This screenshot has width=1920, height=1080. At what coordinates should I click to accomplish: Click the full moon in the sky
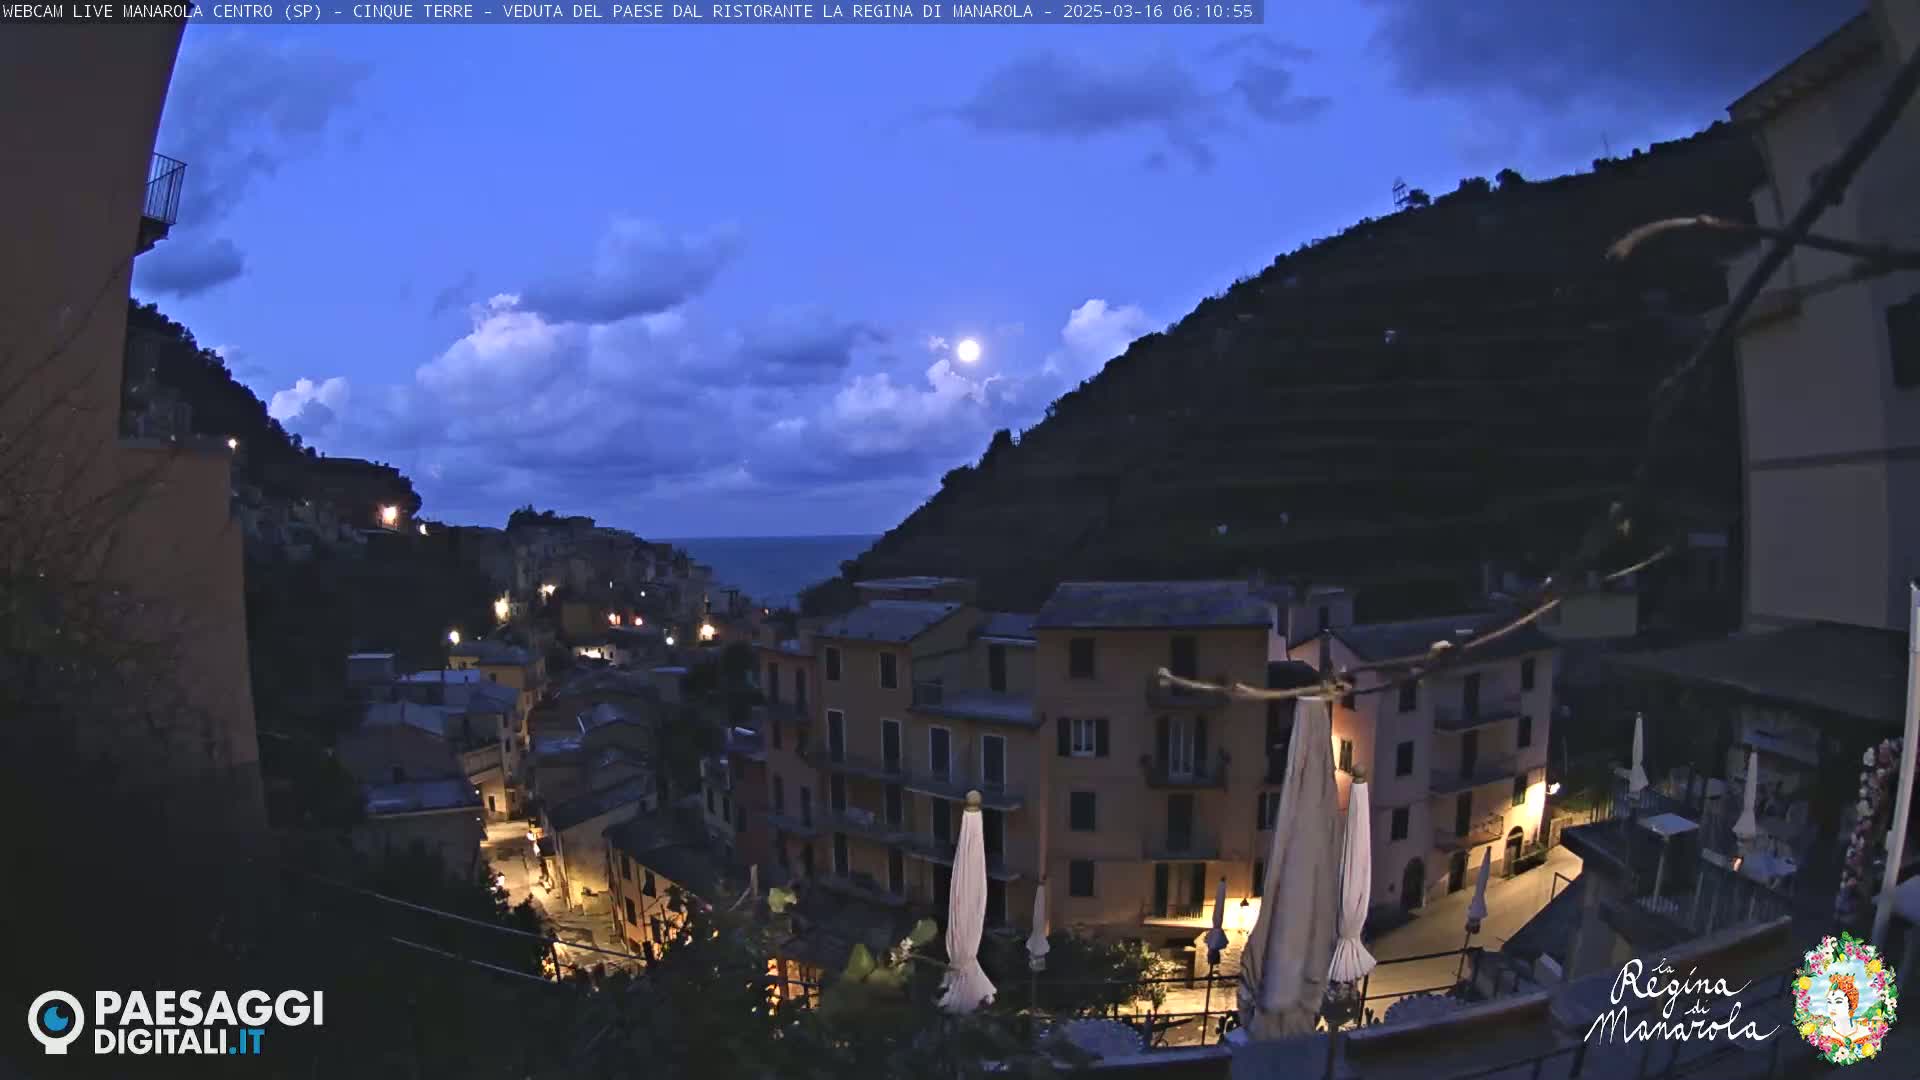point(968,350)
